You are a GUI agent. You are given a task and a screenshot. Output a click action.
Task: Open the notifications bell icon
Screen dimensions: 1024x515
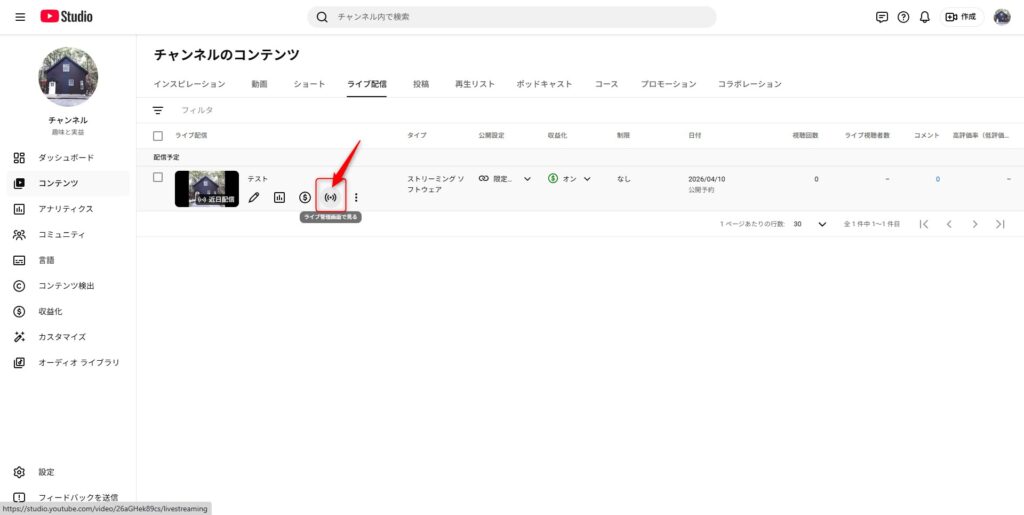(925, 17)
